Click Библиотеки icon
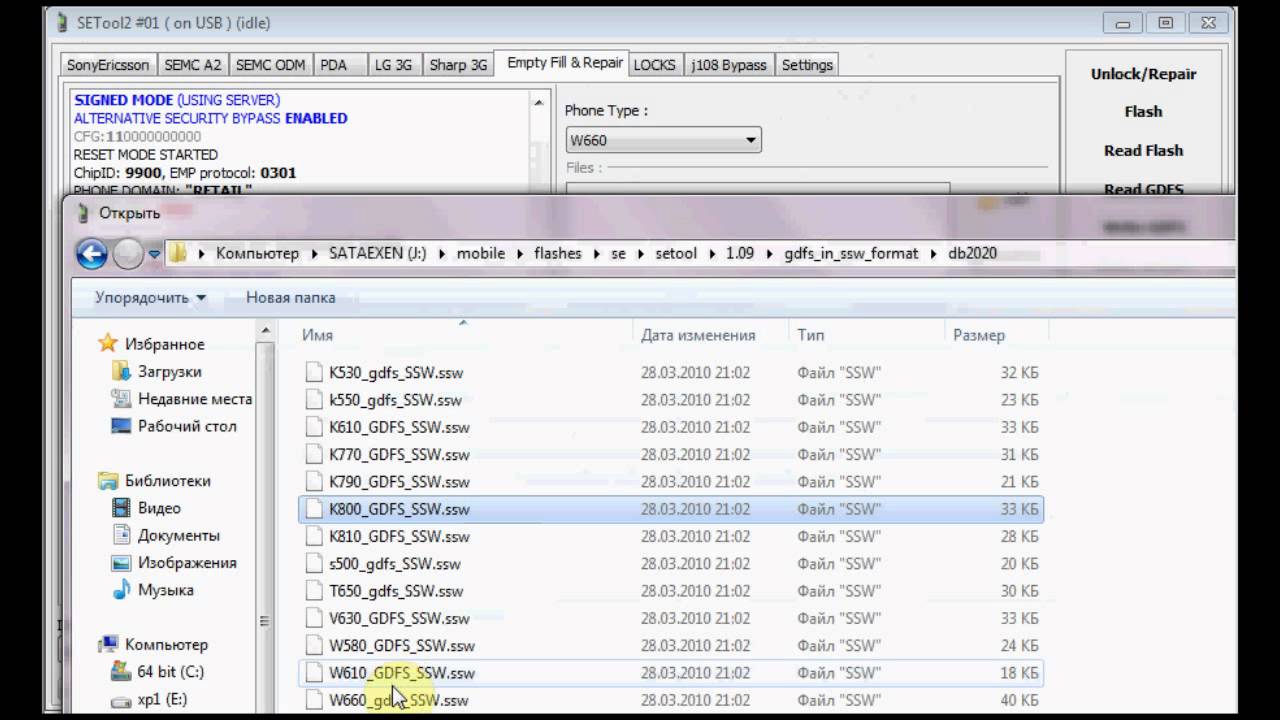Screen dimensions: 1280x720 pos(108,481)
